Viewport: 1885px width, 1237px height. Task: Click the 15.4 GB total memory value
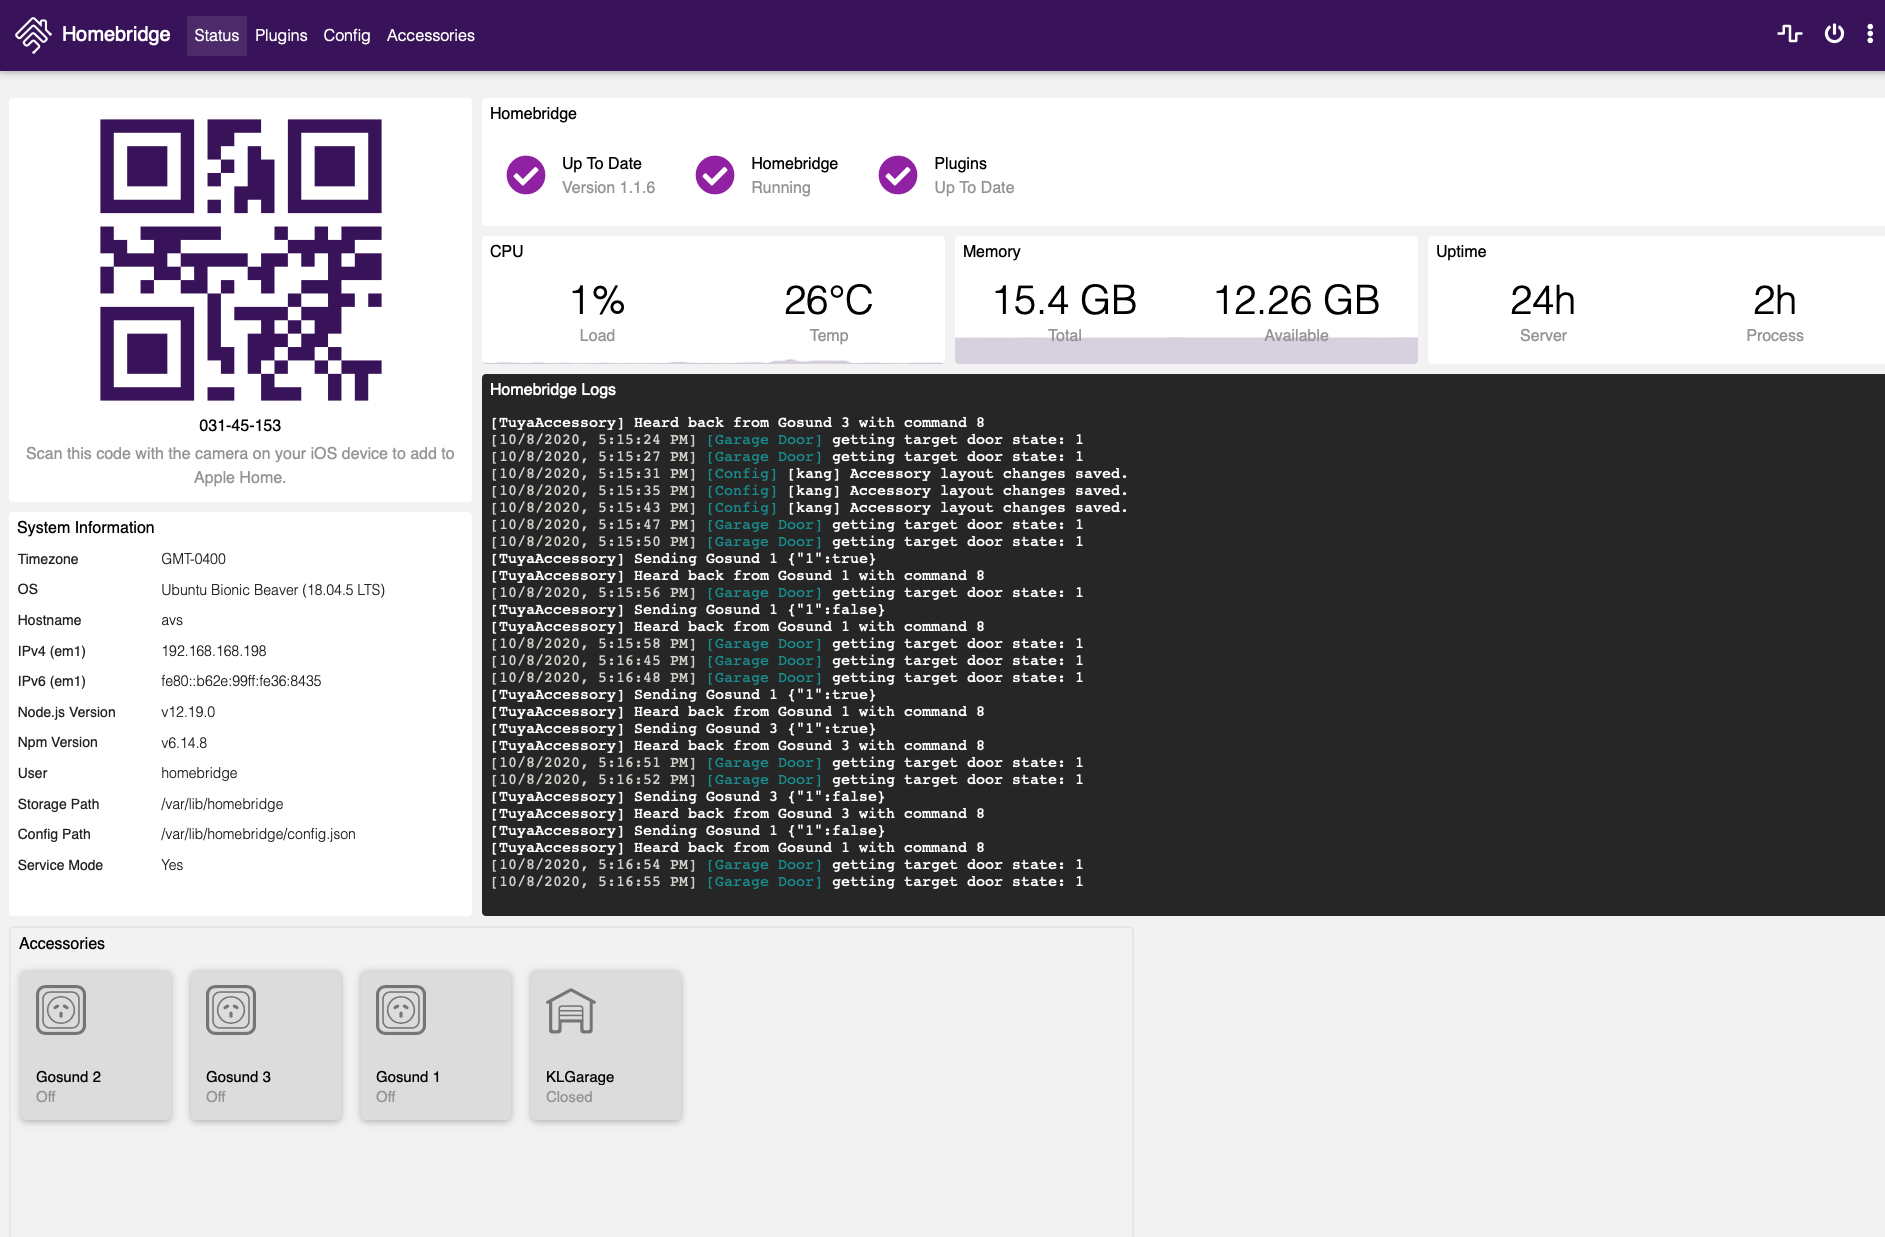click(x=1064, y=300)
